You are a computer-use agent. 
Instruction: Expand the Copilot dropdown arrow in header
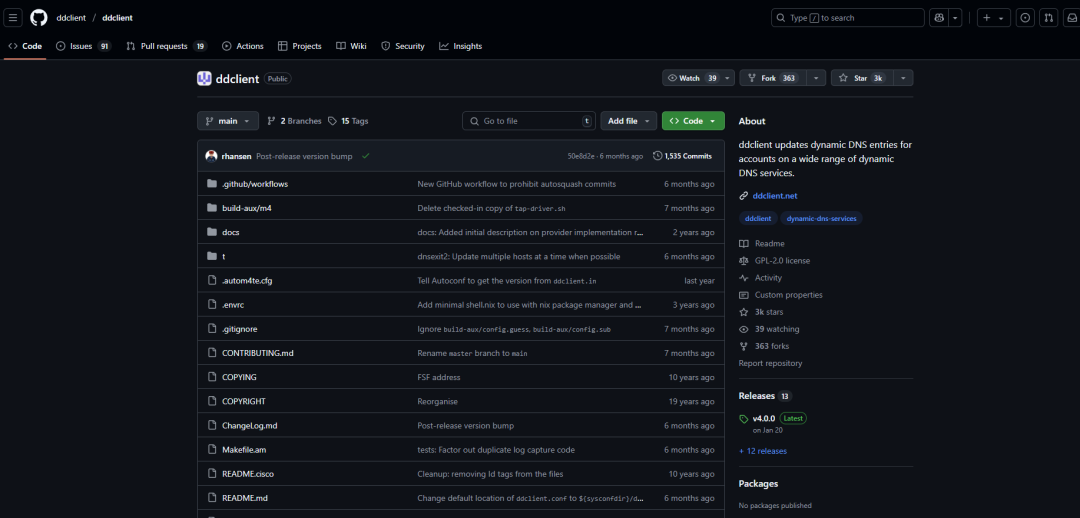point(955,18)
